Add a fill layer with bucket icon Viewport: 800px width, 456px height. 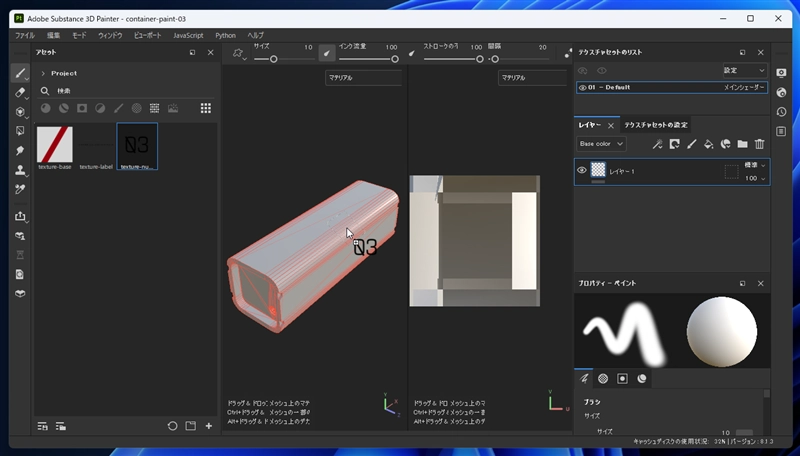click(x=708, y=144)
